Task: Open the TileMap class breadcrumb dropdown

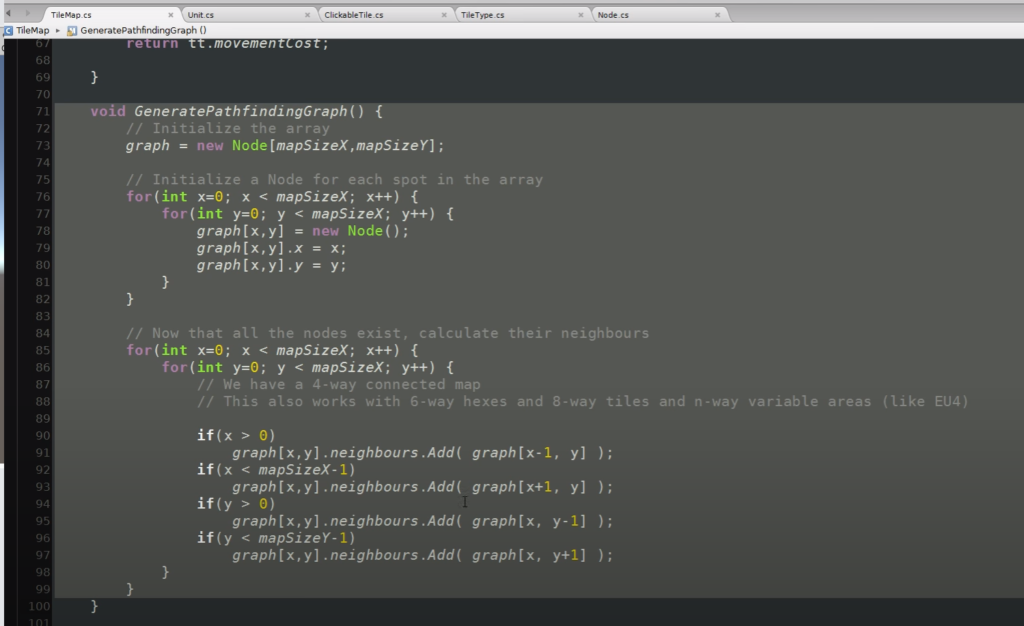Action: [32, 30]
